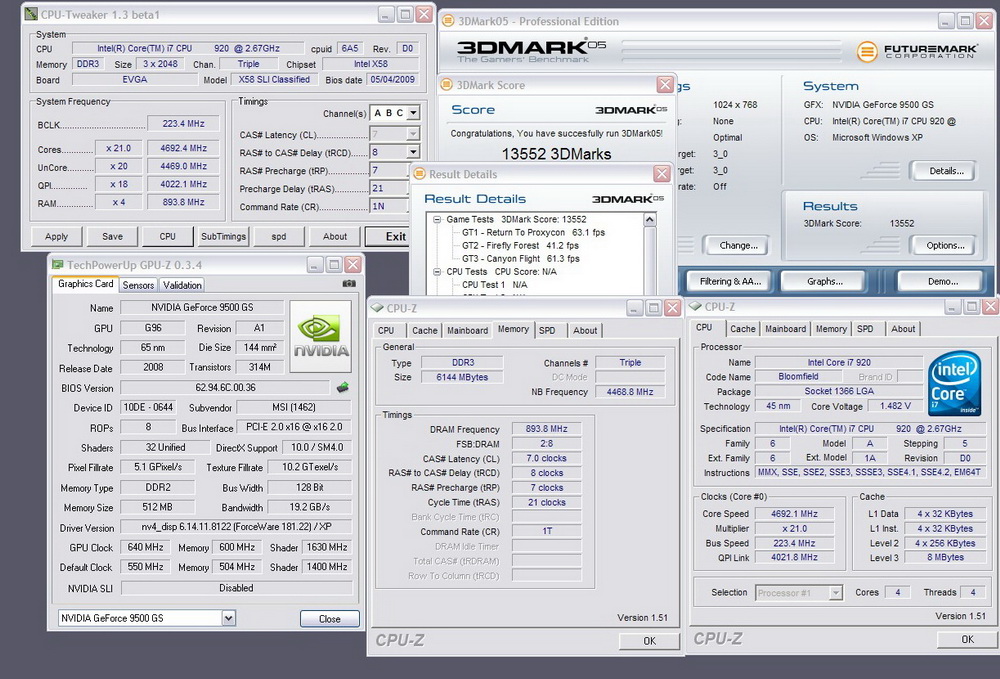1000x679 pixels.
Task: Open Filtering & AA... in 3DMark05
Action: tap(730, 281)
